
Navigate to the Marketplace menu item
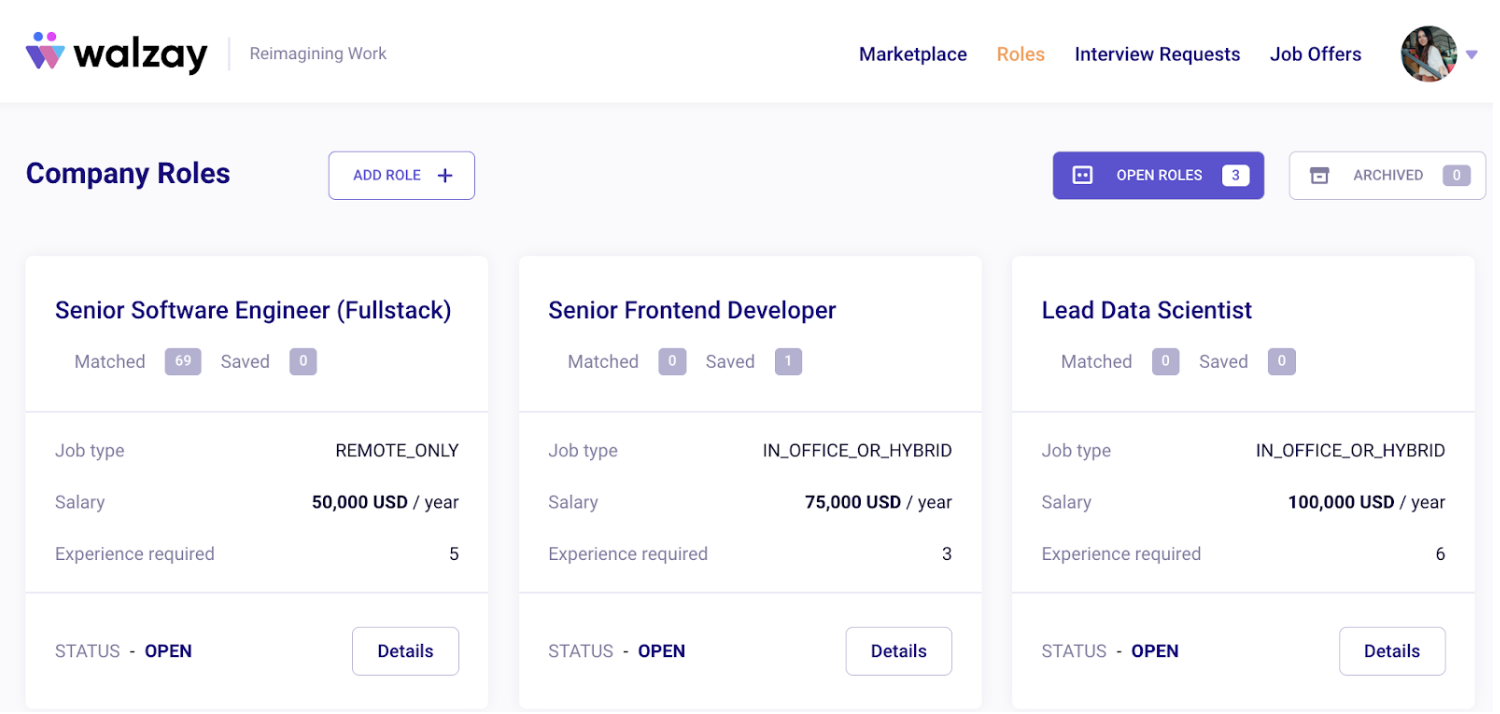point(912,54)
